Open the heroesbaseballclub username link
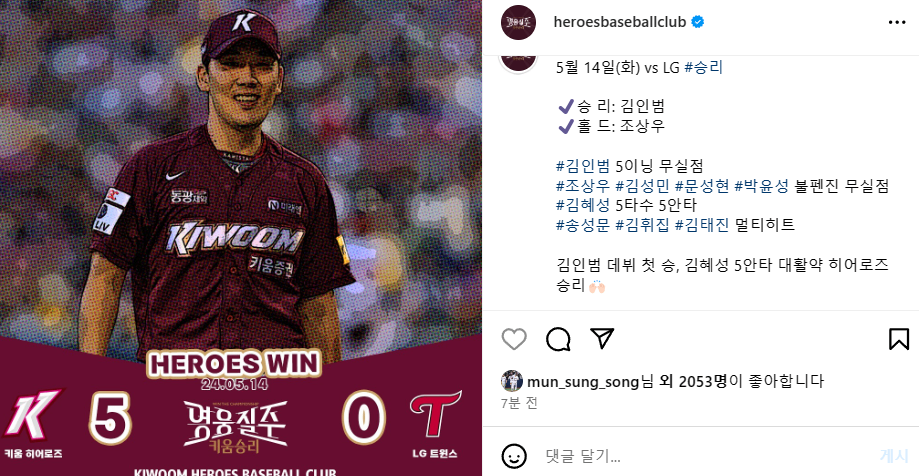 620,22
